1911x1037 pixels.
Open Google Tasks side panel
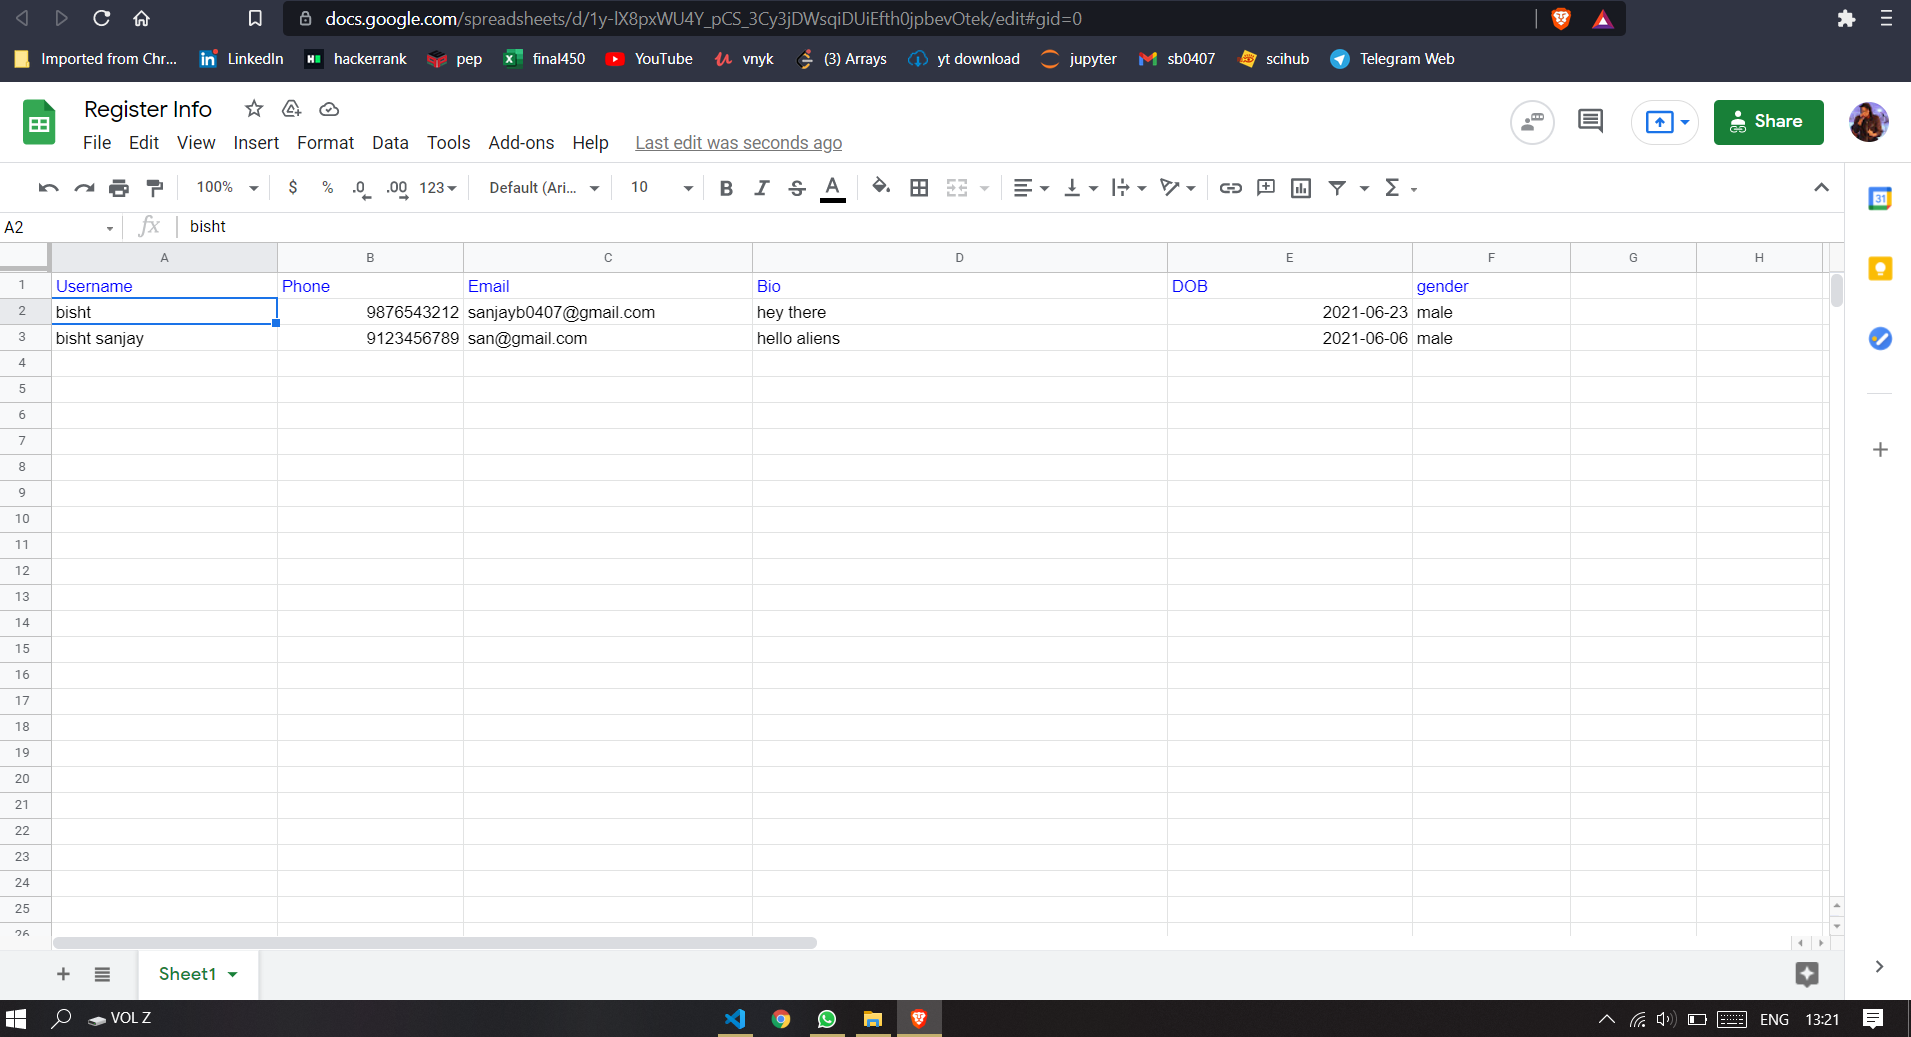coord(1880,339)
